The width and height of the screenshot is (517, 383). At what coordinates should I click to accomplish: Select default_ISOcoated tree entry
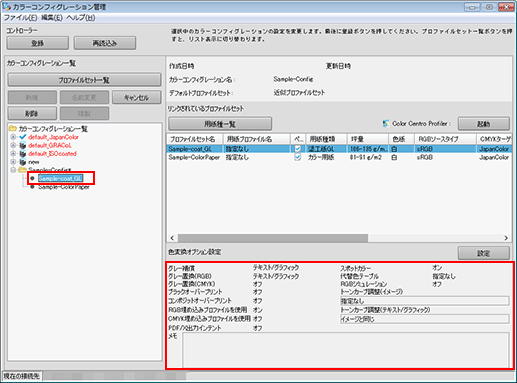pos(52,154)
